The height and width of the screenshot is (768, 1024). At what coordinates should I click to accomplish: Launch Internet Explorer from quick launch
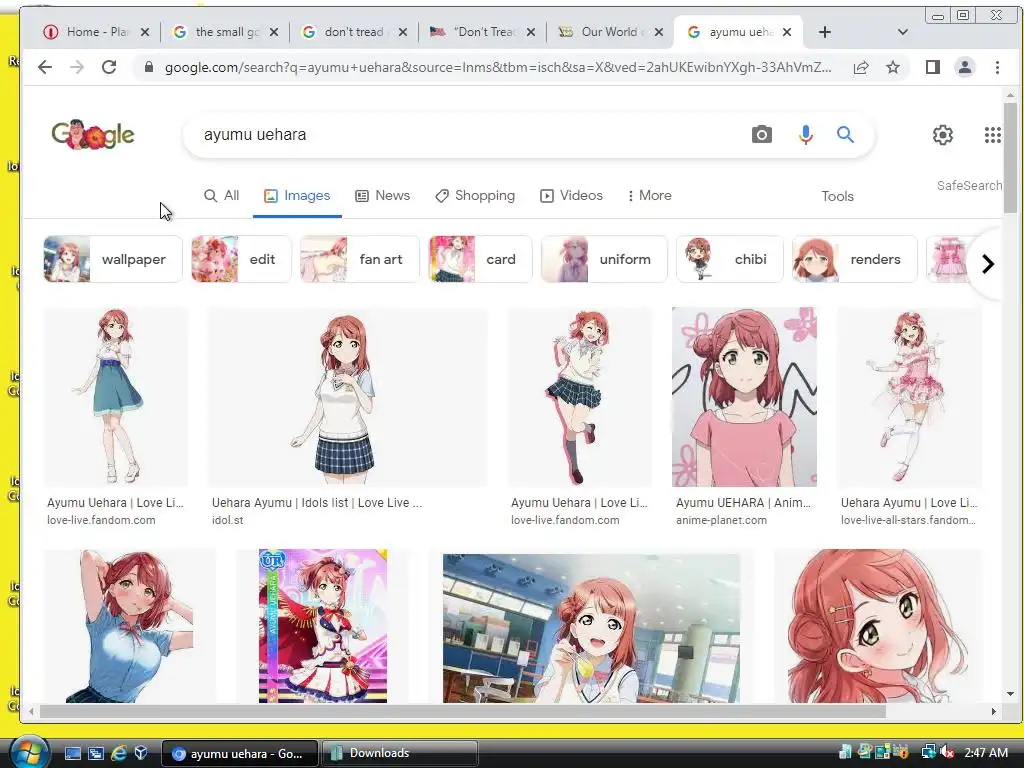(118, 753)
